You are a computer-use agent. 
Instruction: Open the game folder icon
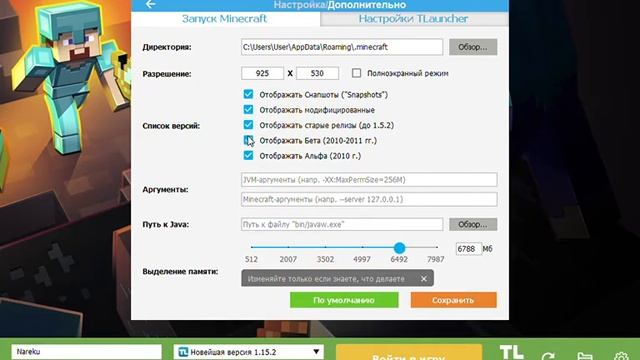[585, 356]
